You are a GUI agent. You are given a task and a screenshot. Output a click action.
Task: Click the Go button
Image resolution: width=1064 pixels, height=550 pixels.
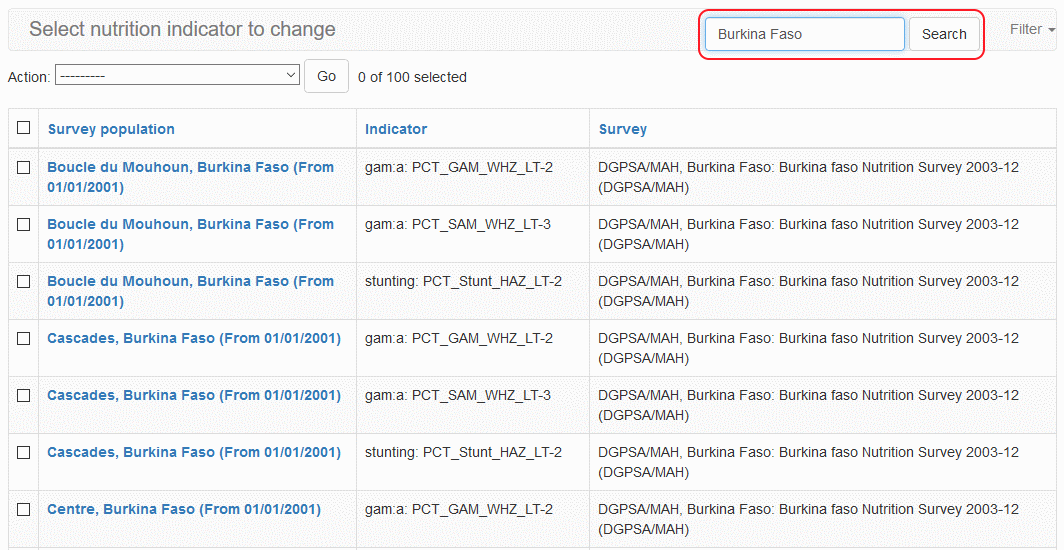[326, 76]
